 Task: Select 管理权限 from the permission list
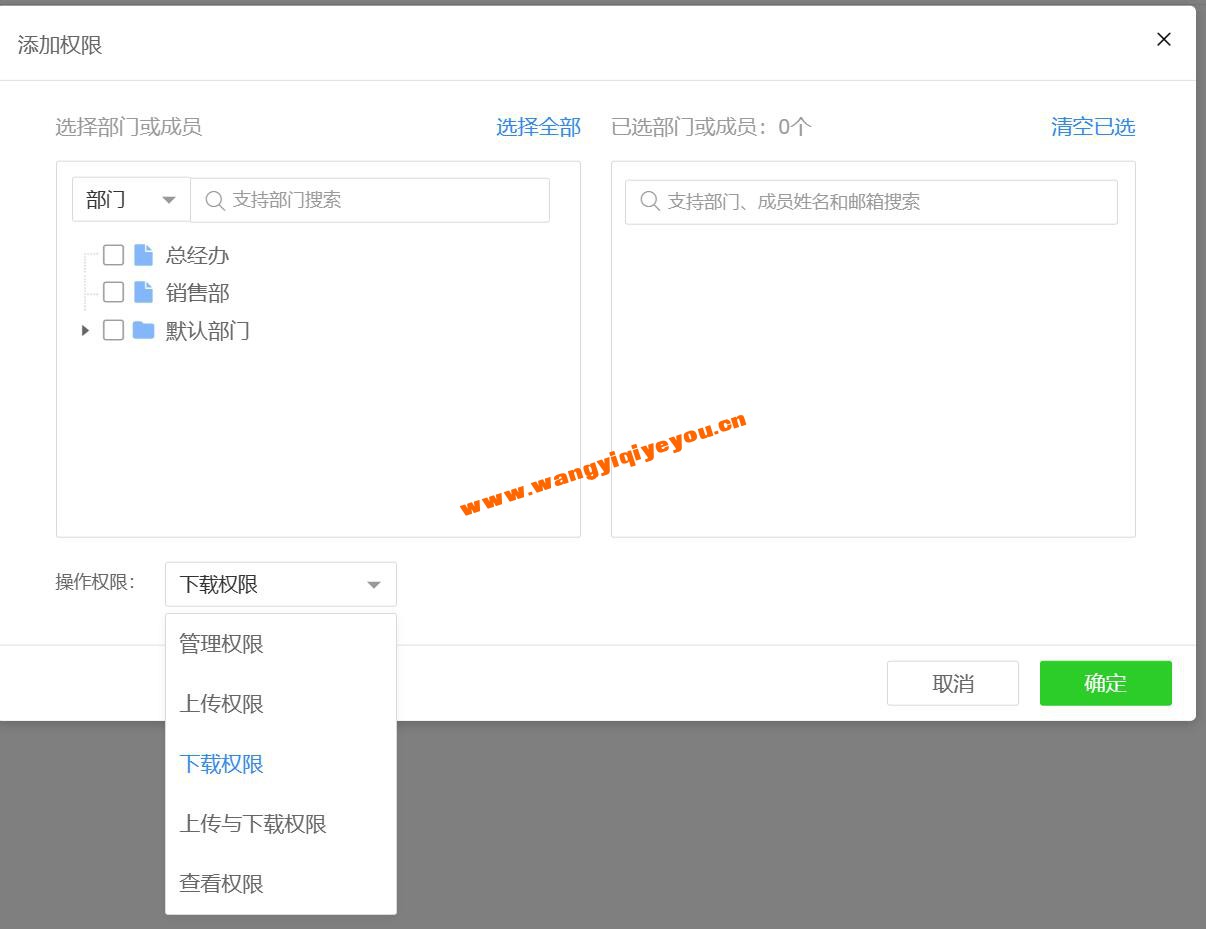pos(222,644)
